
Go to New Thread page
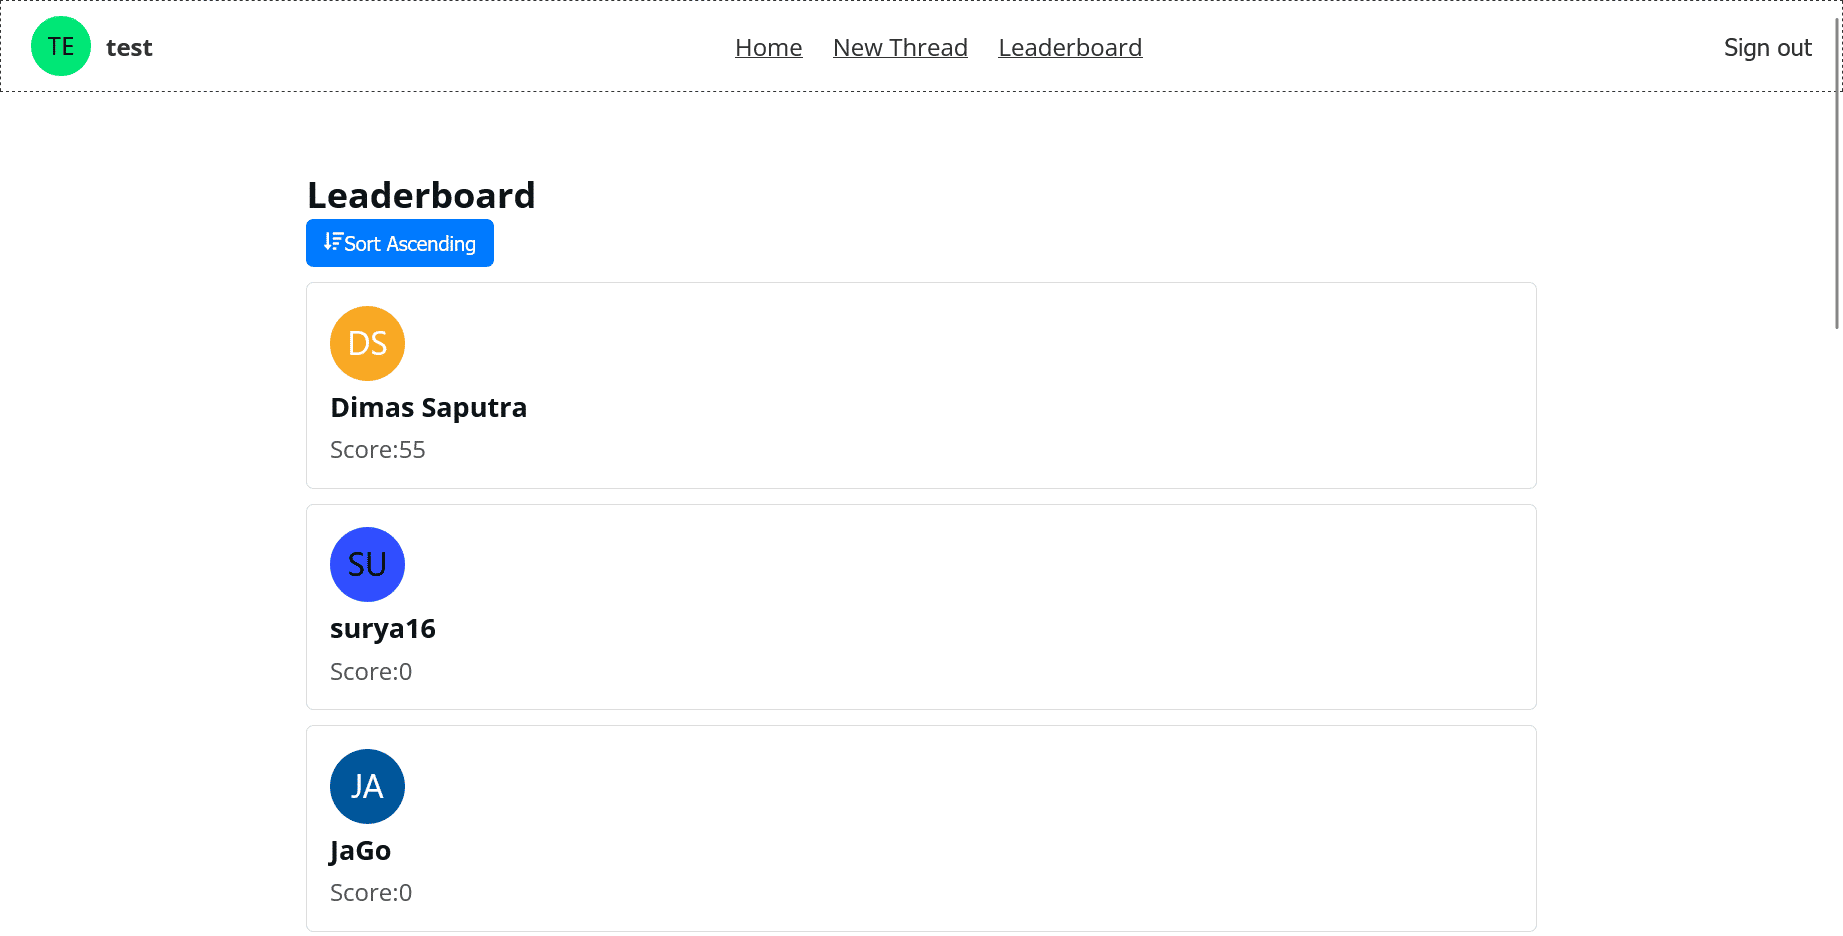pyautogui.click(x=900, y=48)
